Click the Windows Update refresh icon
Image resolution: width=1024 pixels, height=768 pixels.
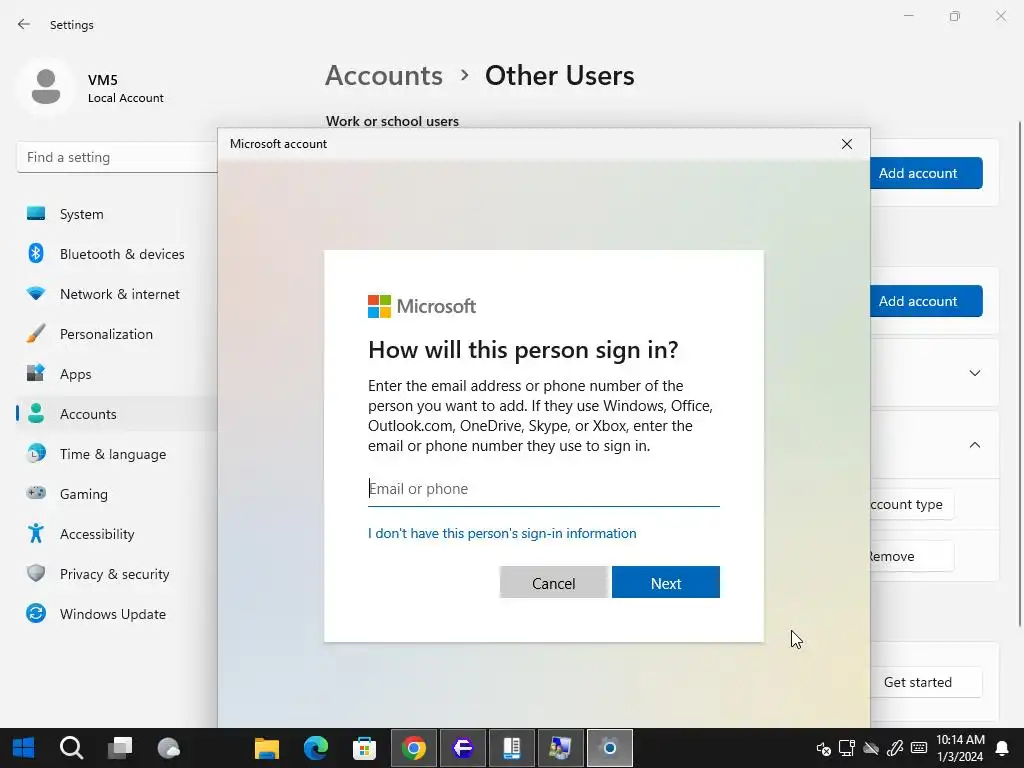[x=36, y=613]
